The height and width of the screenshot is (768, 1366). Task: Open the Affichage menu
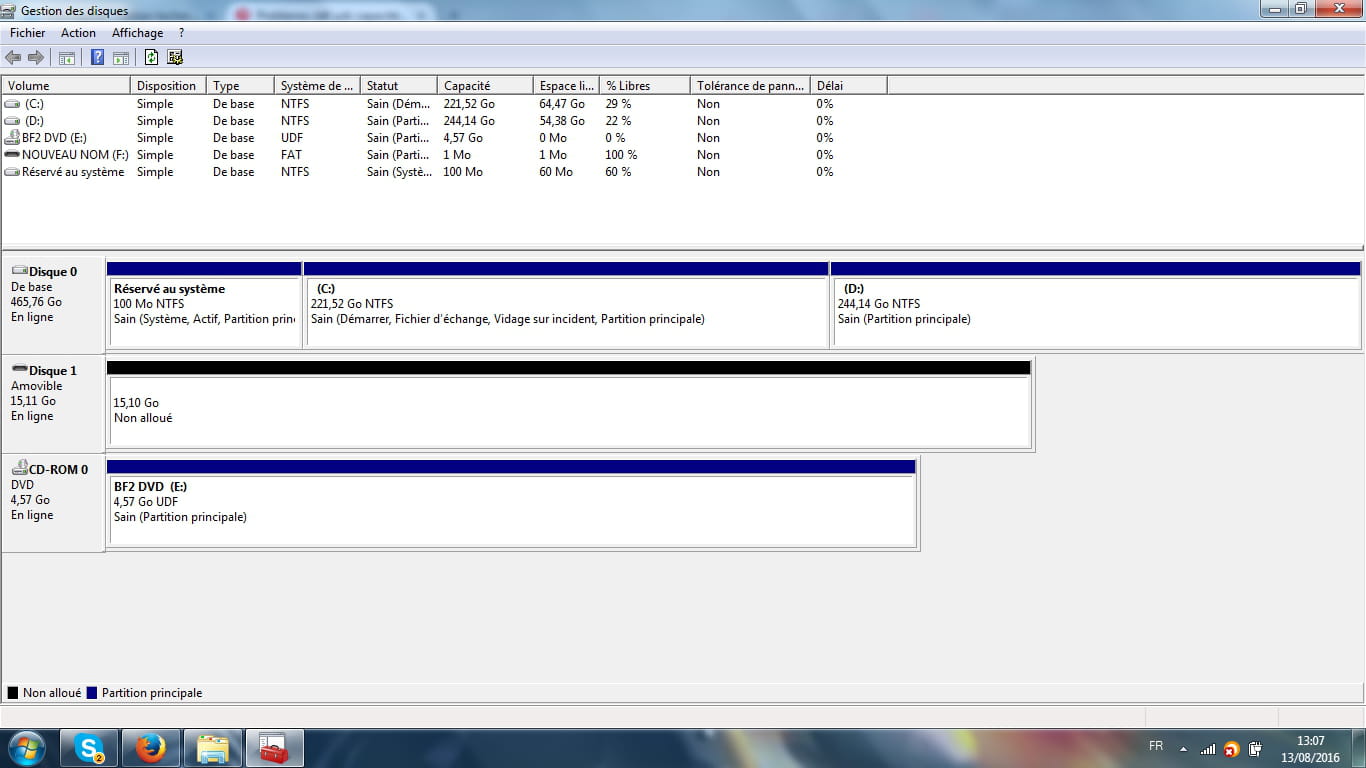pyautogui.click(x=137, y=33)
